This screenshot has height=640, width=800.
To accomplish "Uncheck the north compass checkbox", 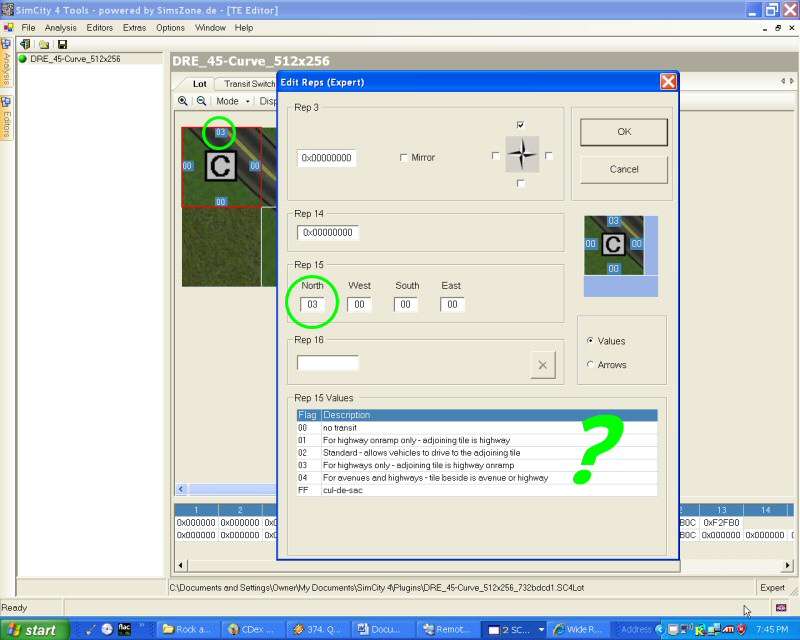I will pyautogui.click(x=520, y=125).
